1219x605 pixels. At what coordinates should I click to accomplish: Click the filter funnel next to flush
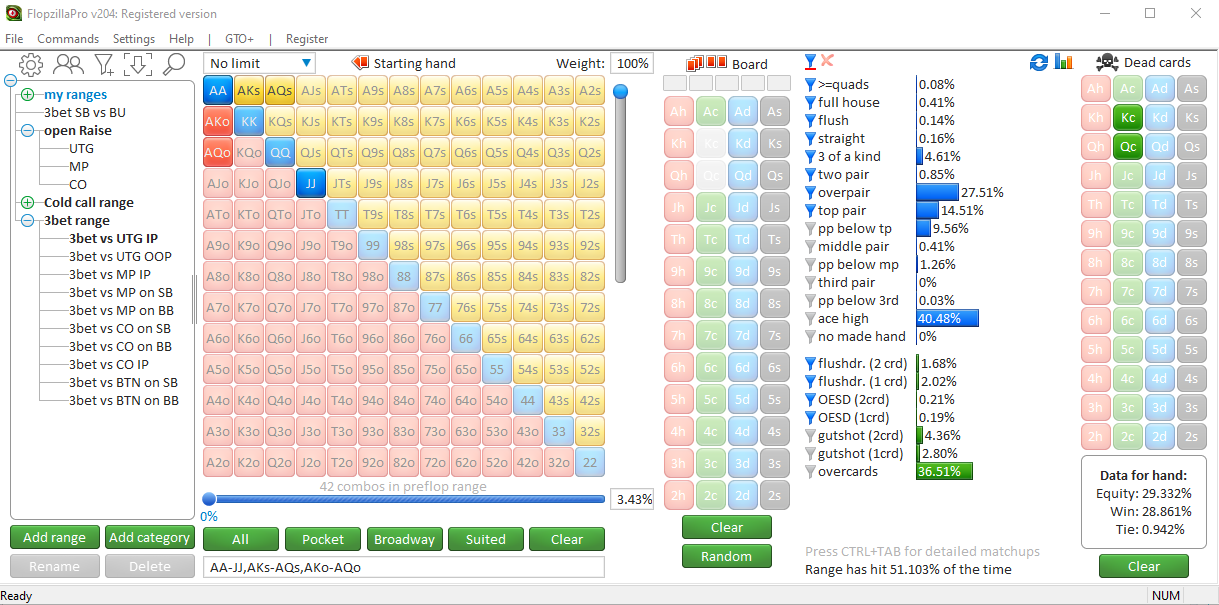811,121
